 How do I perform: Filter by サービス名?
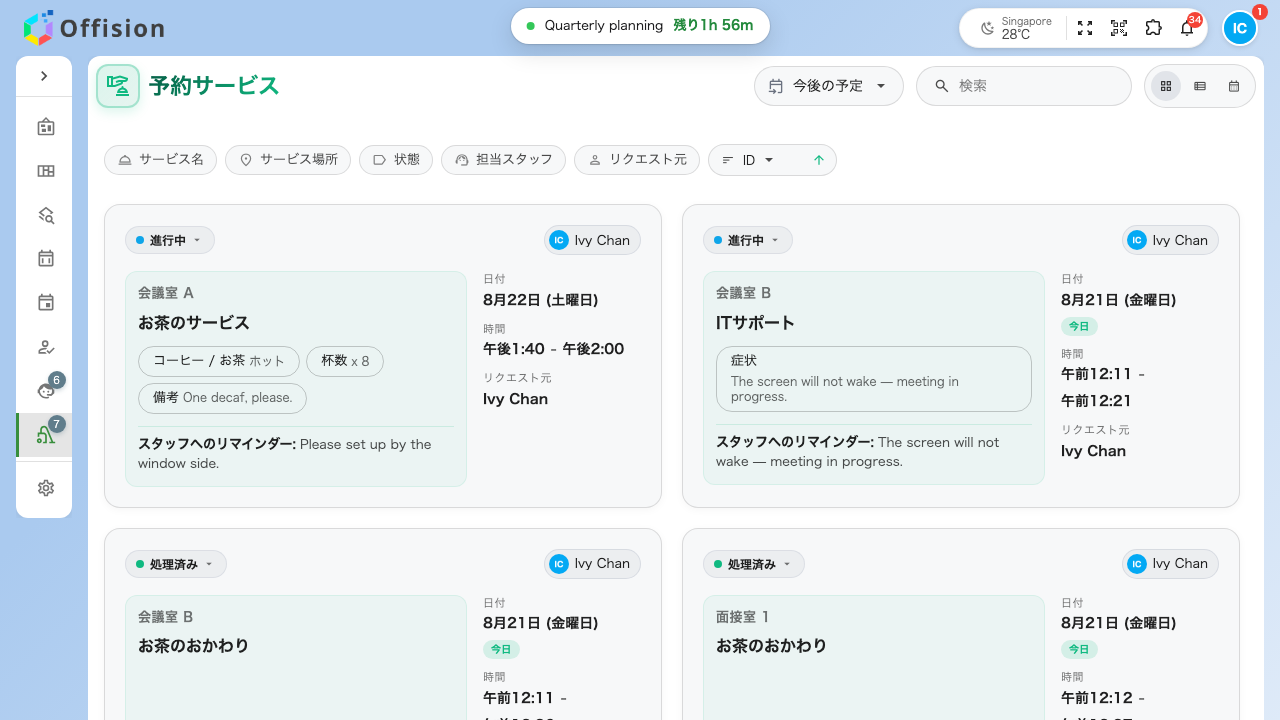point(160,160)
